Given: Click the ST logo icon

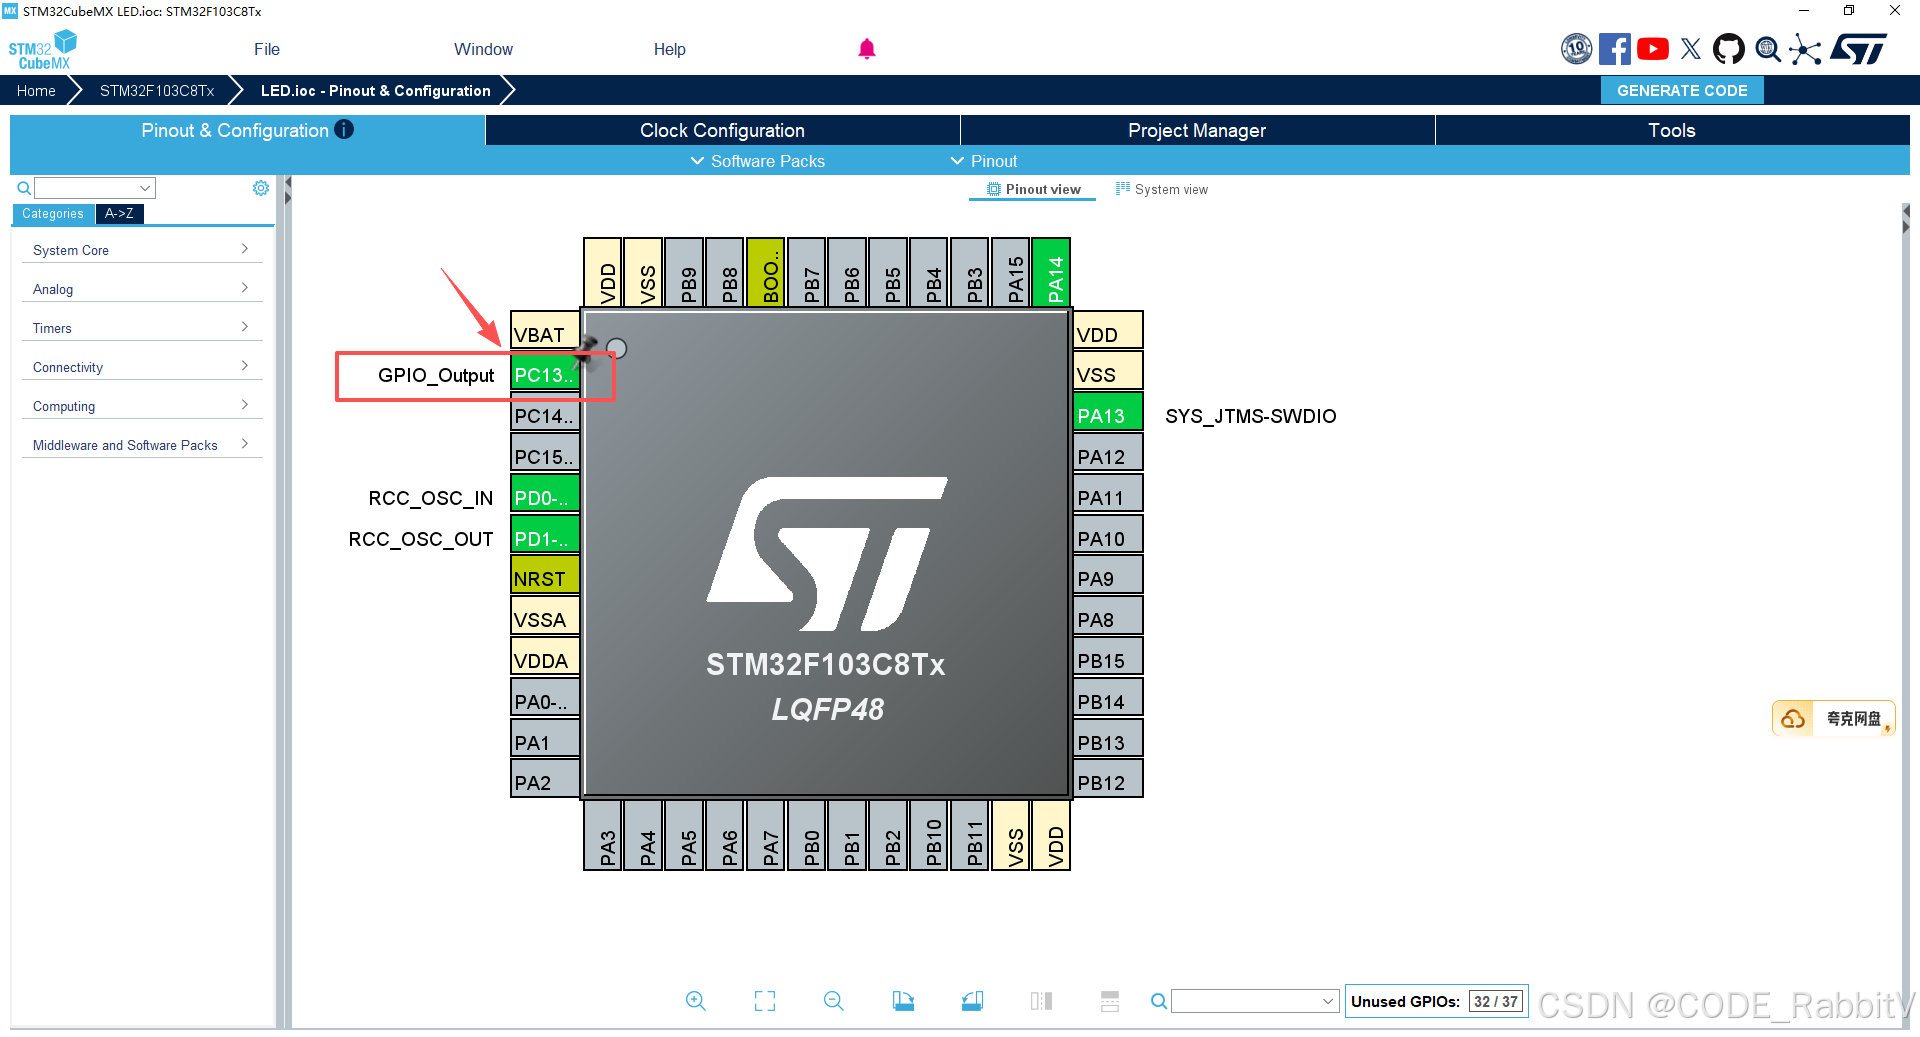Looking at the screenshot, I should pyautogui.click(x=1858, y=49).
